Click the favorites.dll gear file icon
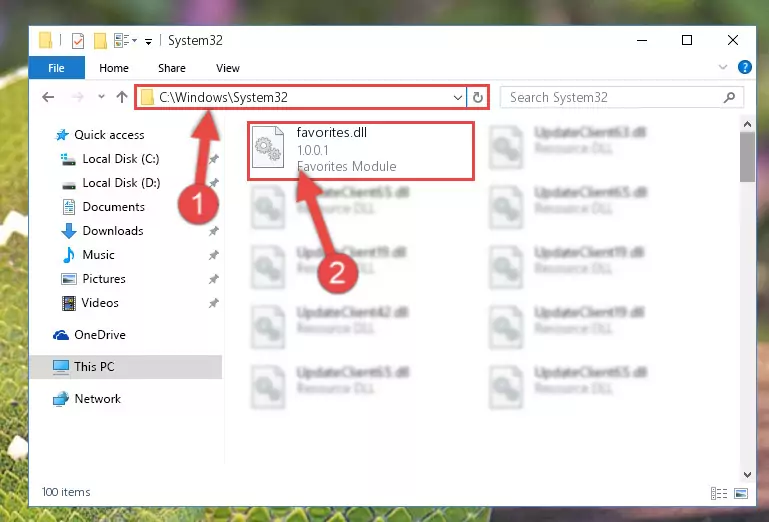 point(268,147)
